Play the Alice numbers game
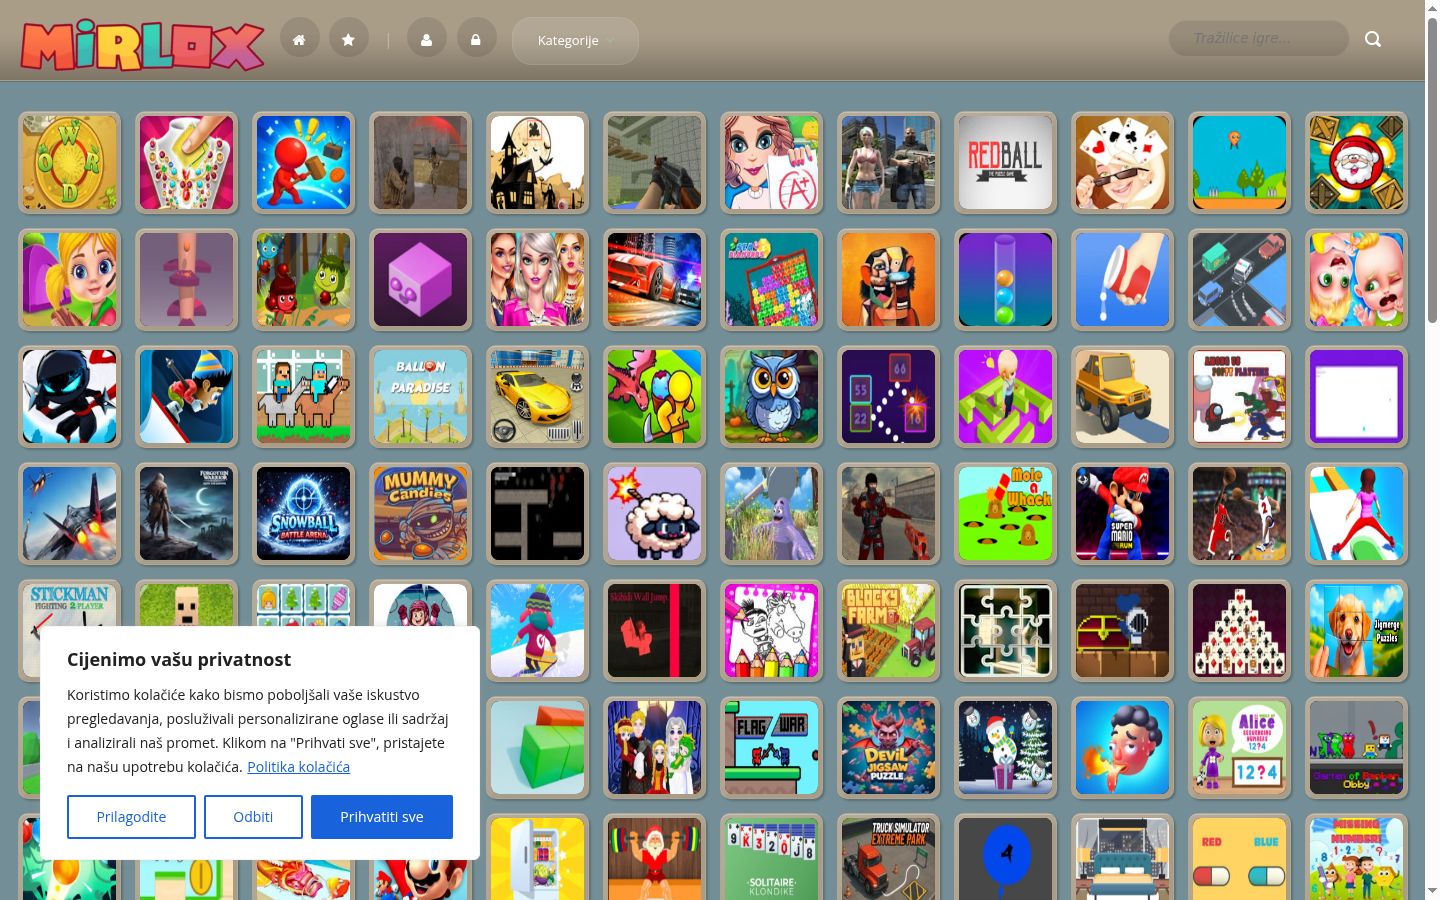The width and height of the screenshot is (1440, 900). click(1239, 747)
